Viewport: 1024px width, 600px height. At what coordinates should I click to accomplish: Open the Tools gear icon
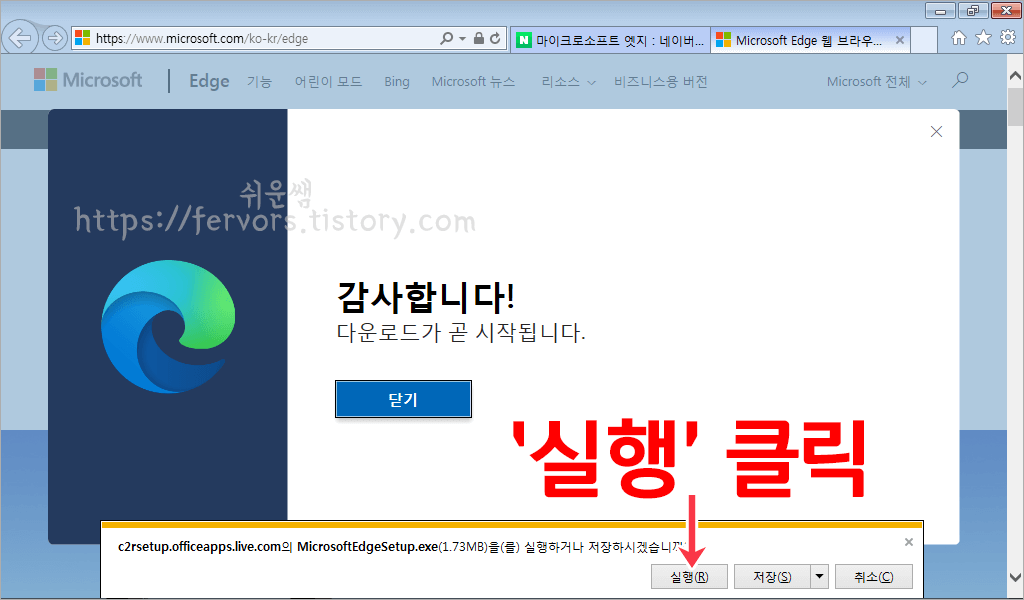tap(1008, 38)
